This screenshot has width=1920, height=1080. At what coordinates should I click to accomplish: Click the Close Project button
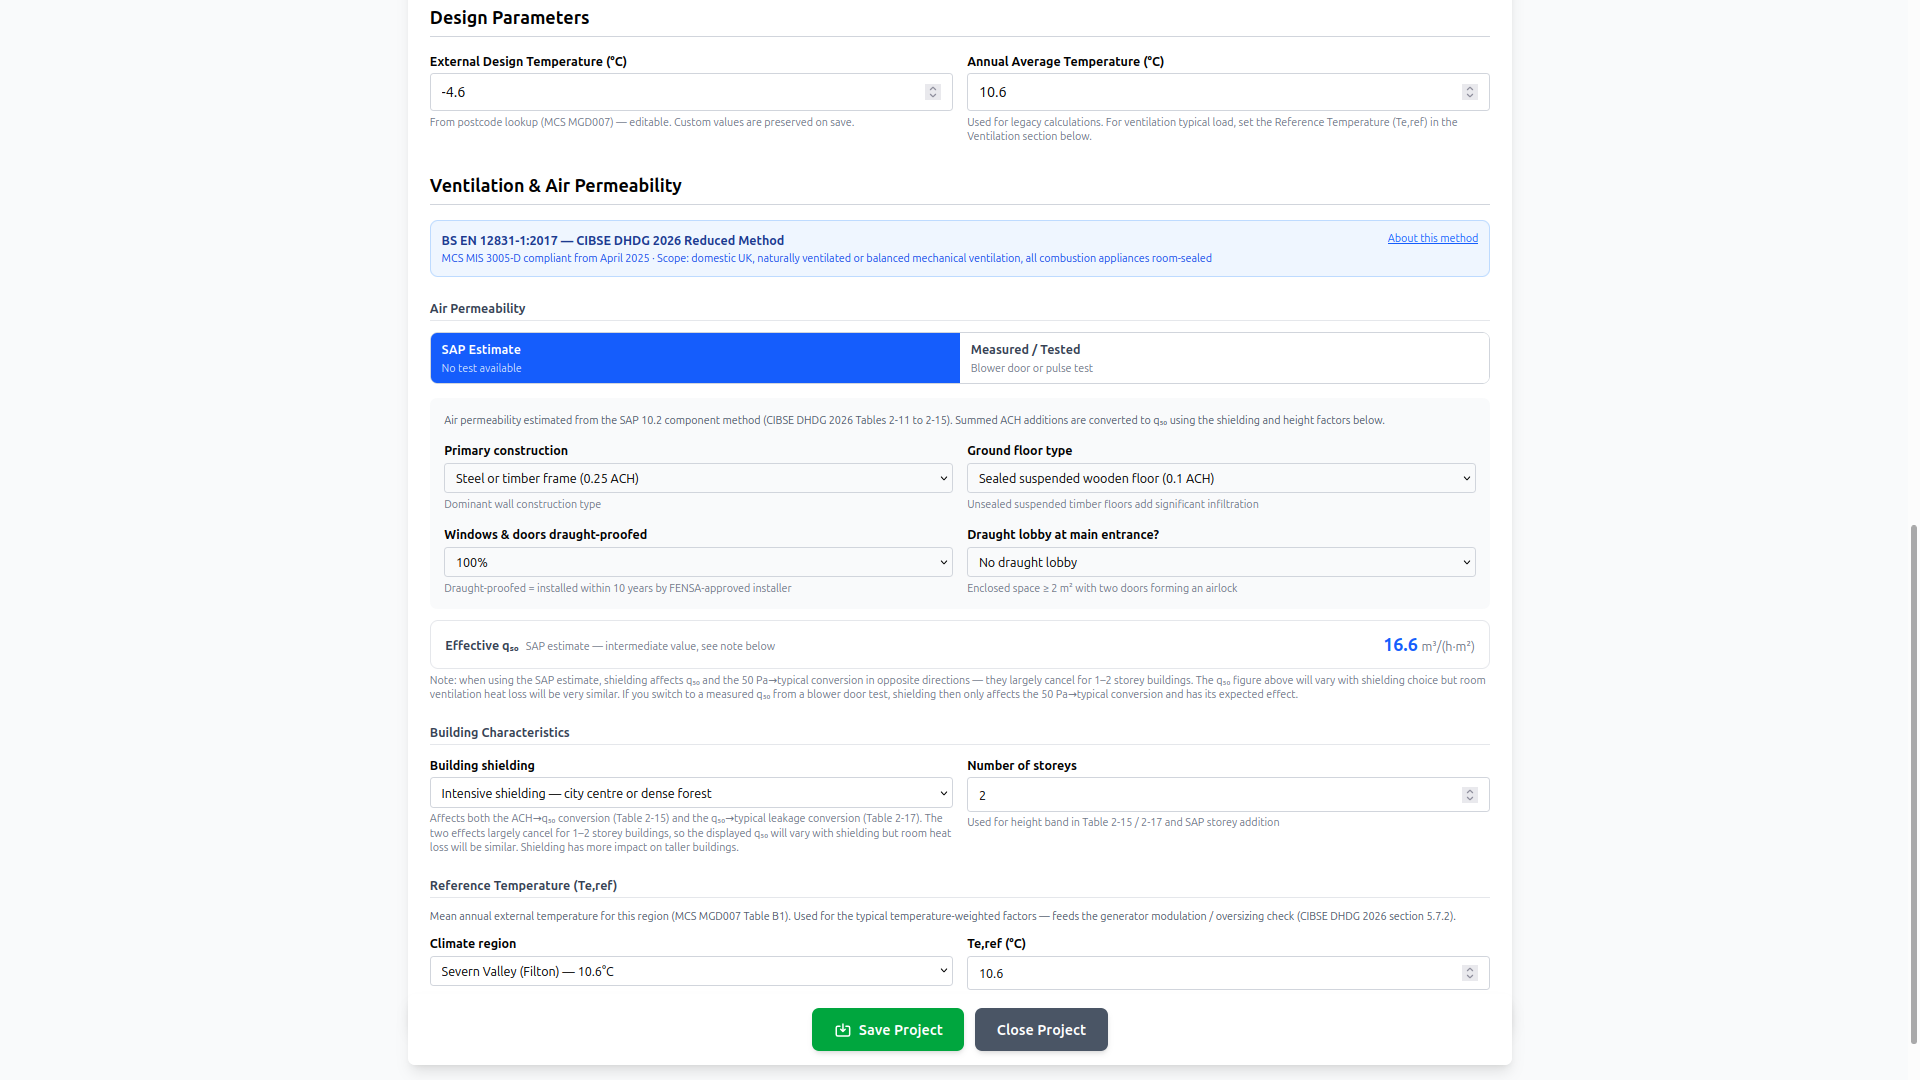[x=1040, y=1029]
